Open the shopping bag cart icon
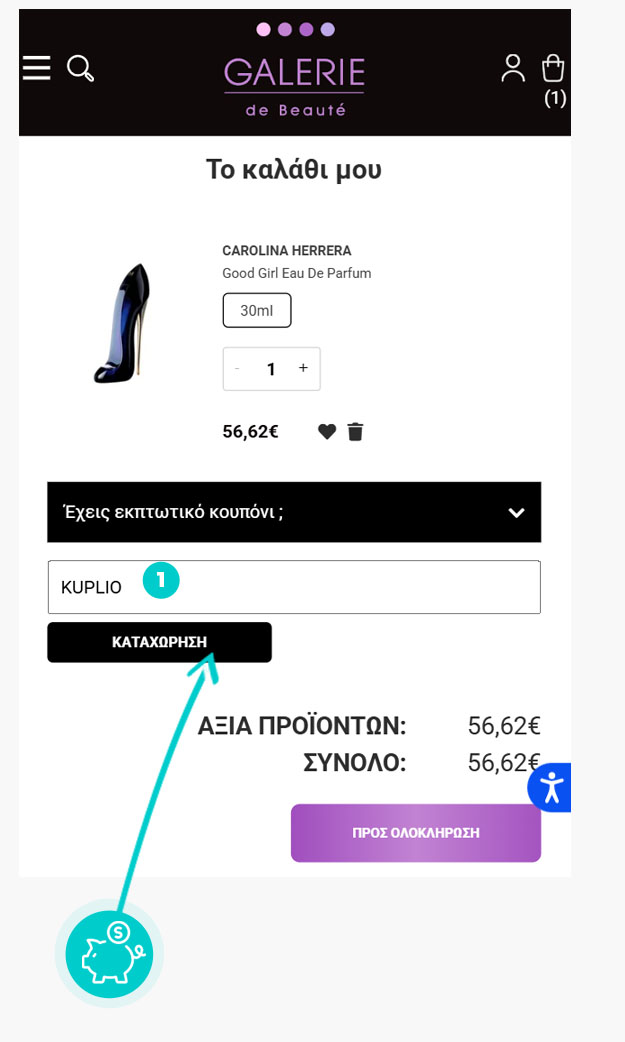Image resolution: width=625 pixels, height=1042 pixels. click(x=553, y=68)
